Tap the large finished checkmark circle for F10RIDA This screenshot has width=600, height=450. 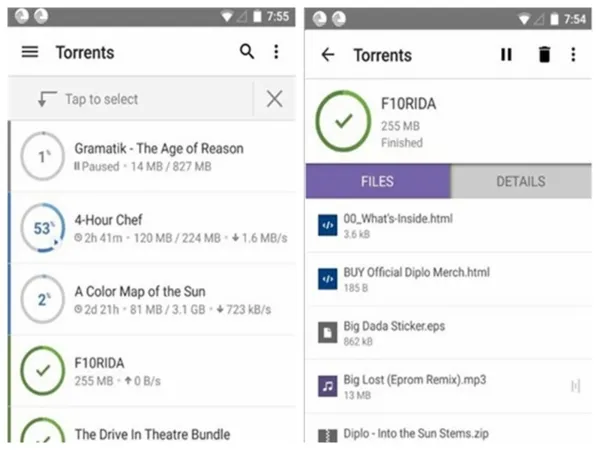point(343,121)
